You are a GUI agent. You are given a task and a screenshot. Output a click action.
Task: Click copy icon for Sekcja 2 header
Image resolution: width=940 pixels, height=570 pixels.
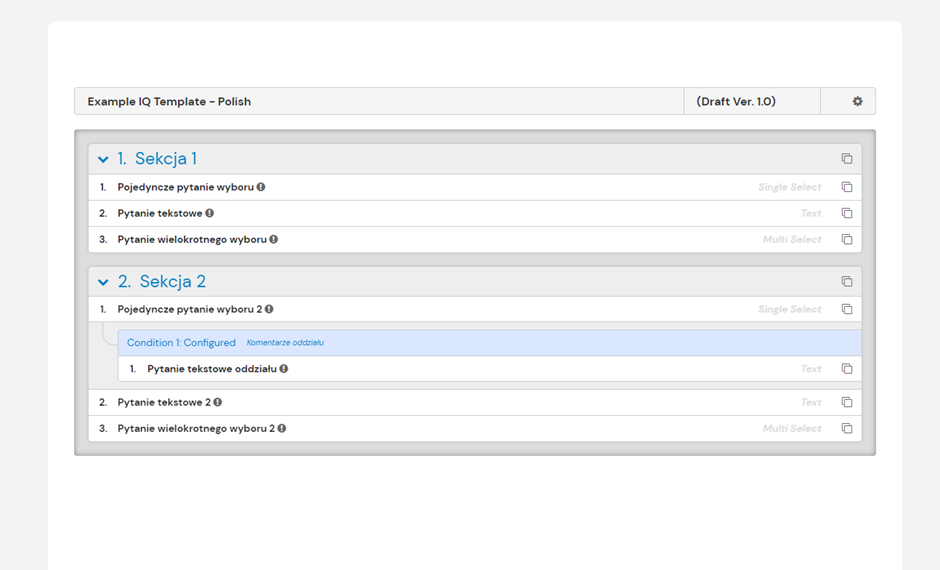point(847,282)
